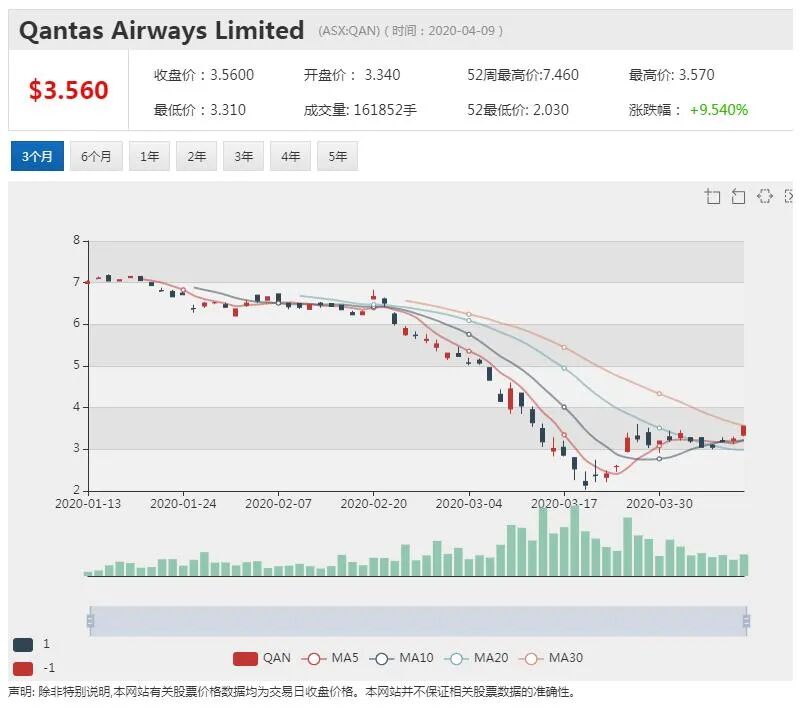
Task: Click the 最低价：3.310 text
Action: [199, 110]
